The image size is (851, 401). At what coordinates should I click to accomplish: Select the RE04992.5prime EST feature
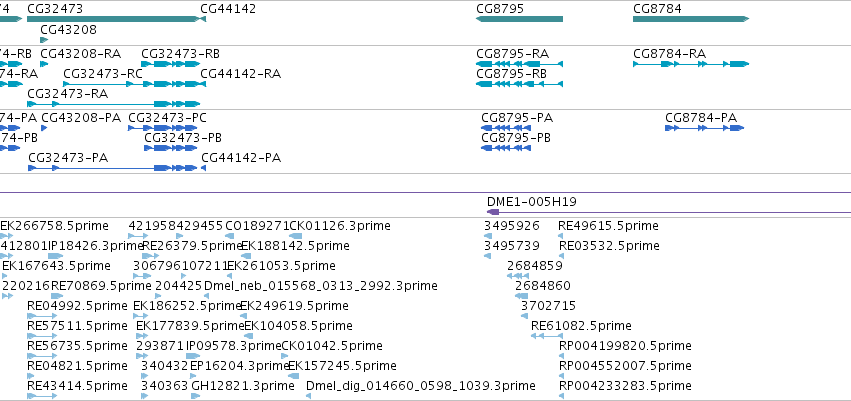pos(42,316)
